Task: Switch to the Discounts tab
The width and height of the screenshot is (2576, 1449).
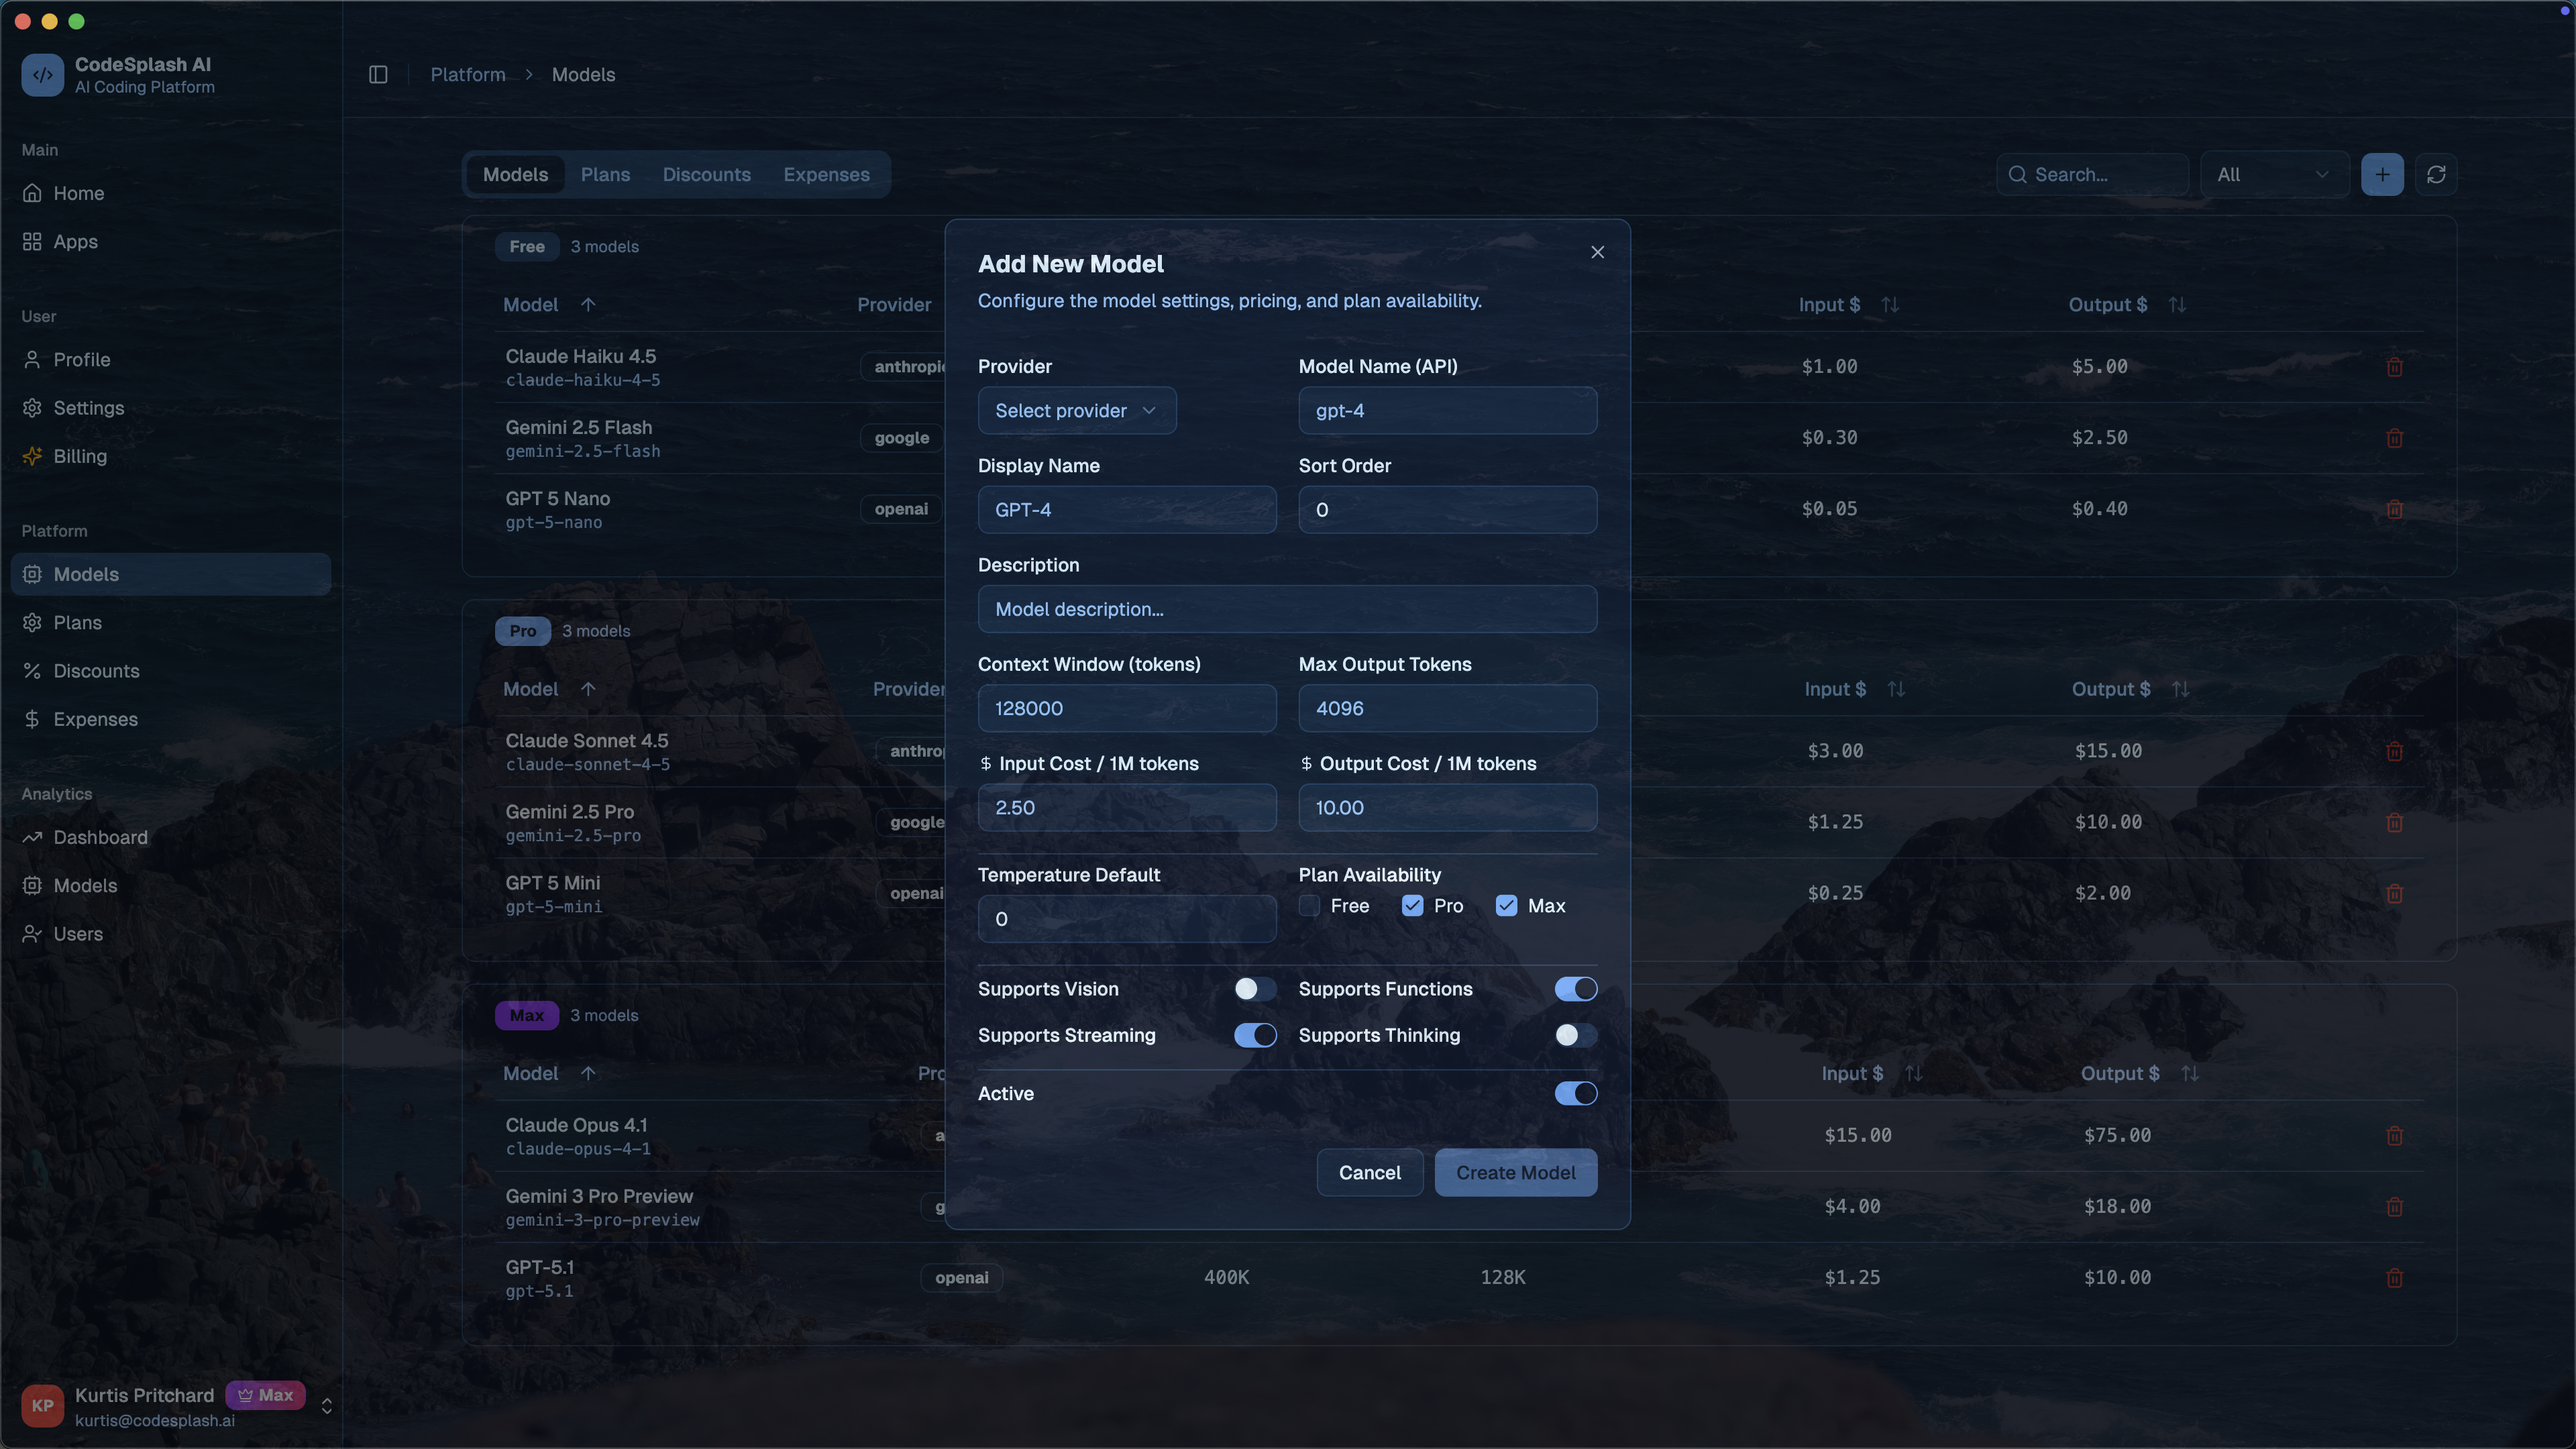Action: pos(706,175)
